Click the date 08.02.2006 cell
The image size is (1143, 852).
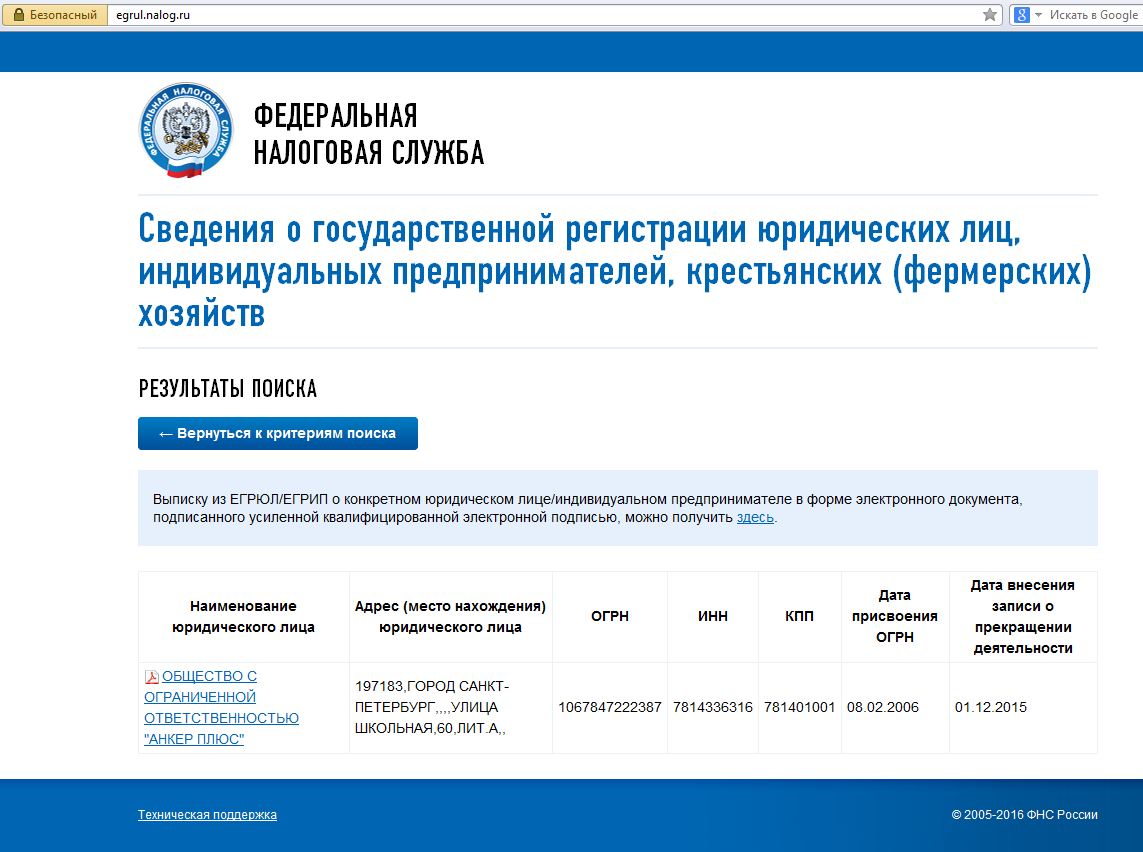pyautogui.click(x=882, y=707)
